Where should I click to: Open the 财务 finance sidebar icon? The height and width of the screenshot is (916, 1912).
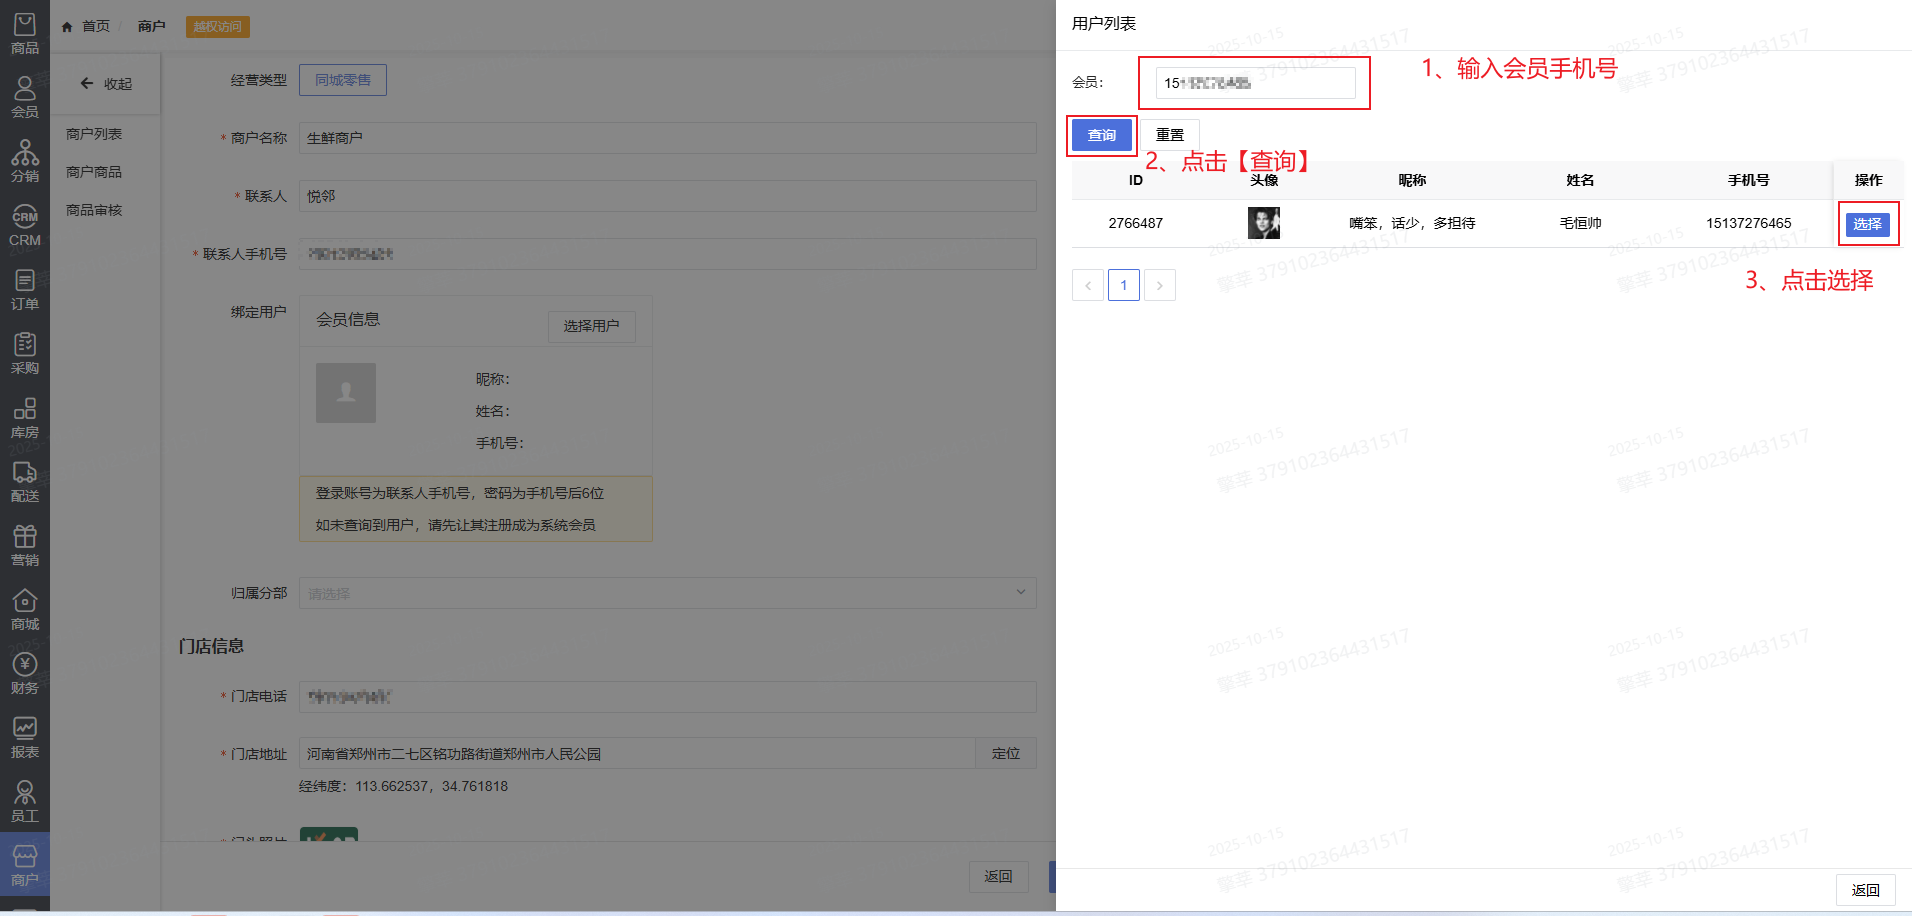tap(25, 673)
